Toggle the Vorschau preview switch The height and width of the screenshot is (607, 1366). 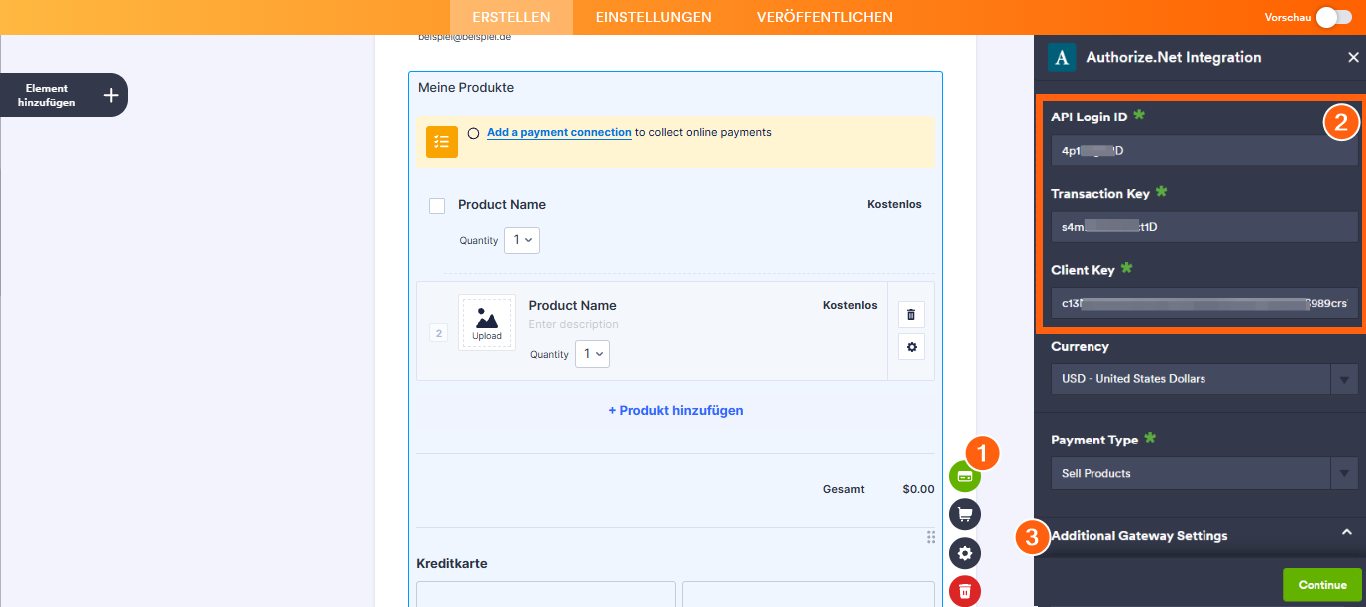[x=1334, y=17]
